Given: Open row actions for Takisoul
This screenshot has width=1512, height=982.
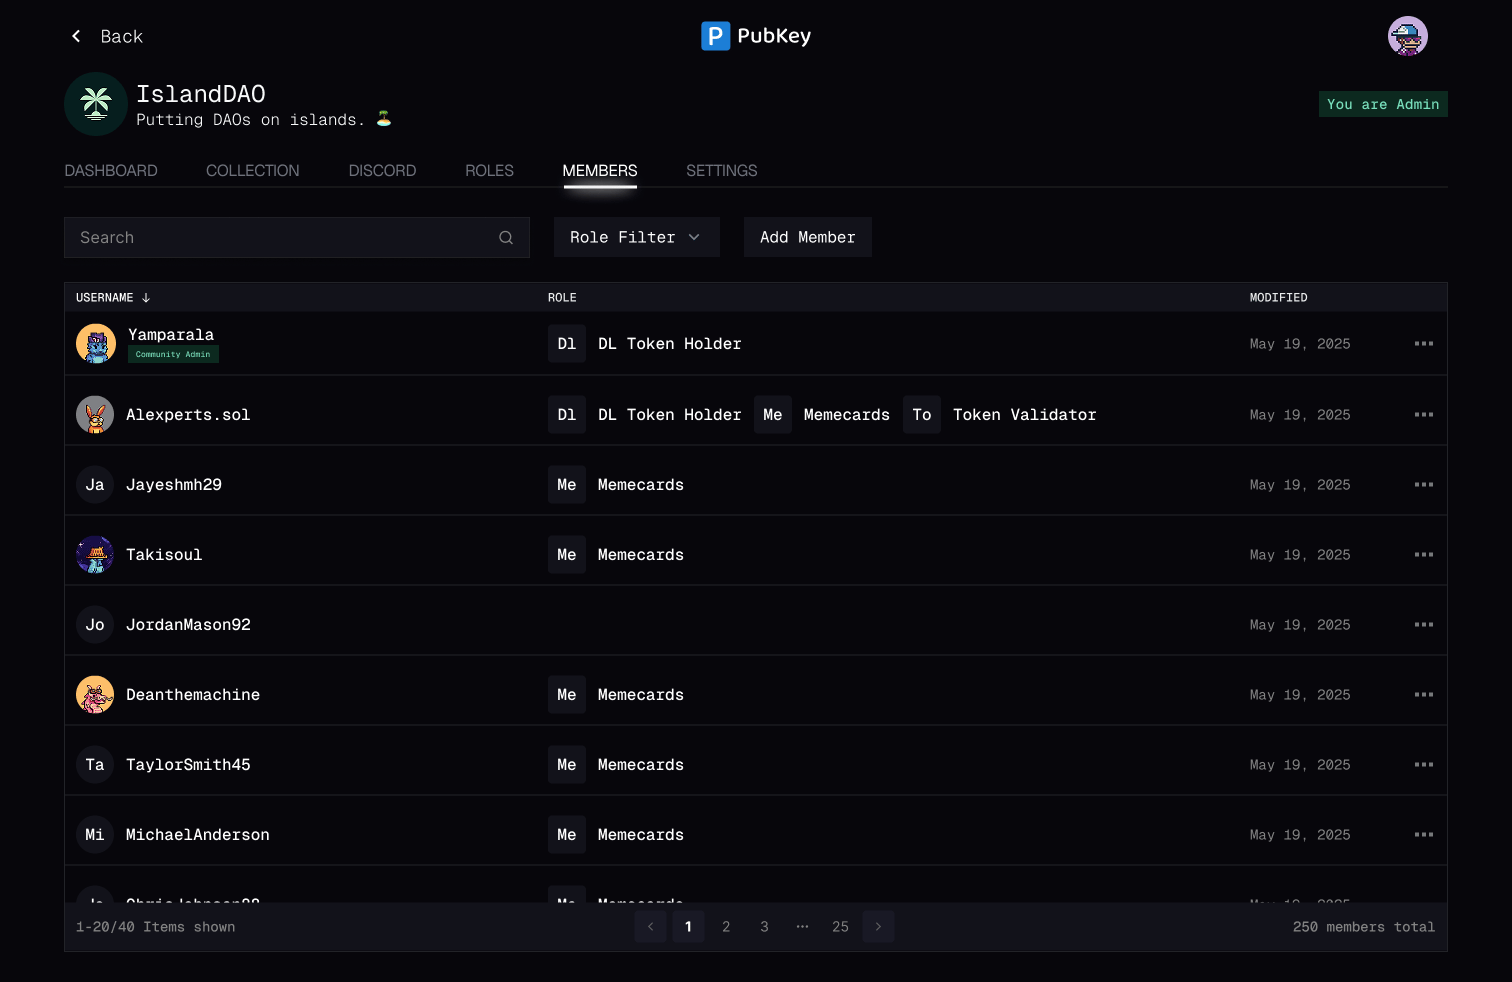Looking at the screenshot, I should [x=1424, y=555].
